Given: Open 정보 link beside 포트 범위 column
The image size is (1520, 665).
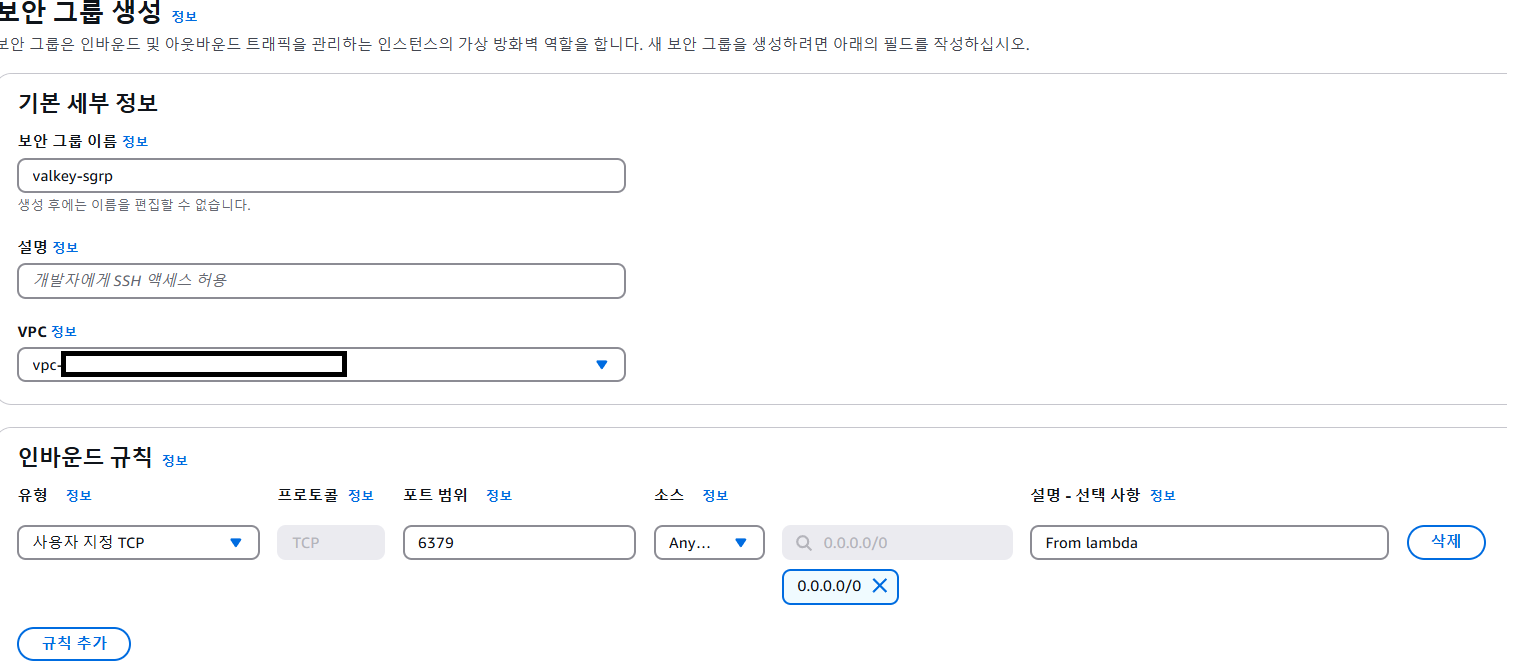Looking at the screenshot, I should coord(499,496).
